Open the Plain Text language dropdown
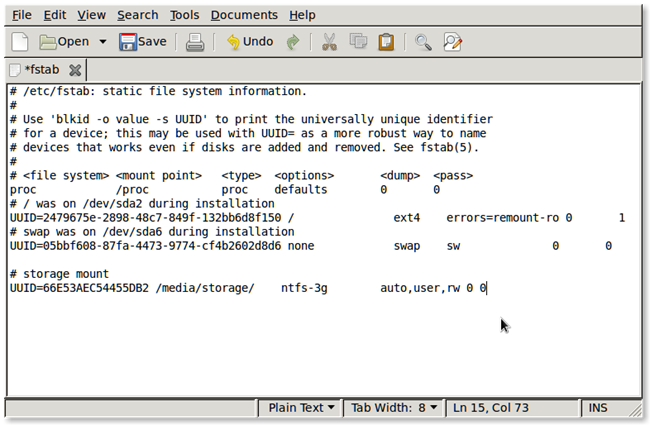Image resolution: width=650 pixels, height=425 pixels. [301, 408]
